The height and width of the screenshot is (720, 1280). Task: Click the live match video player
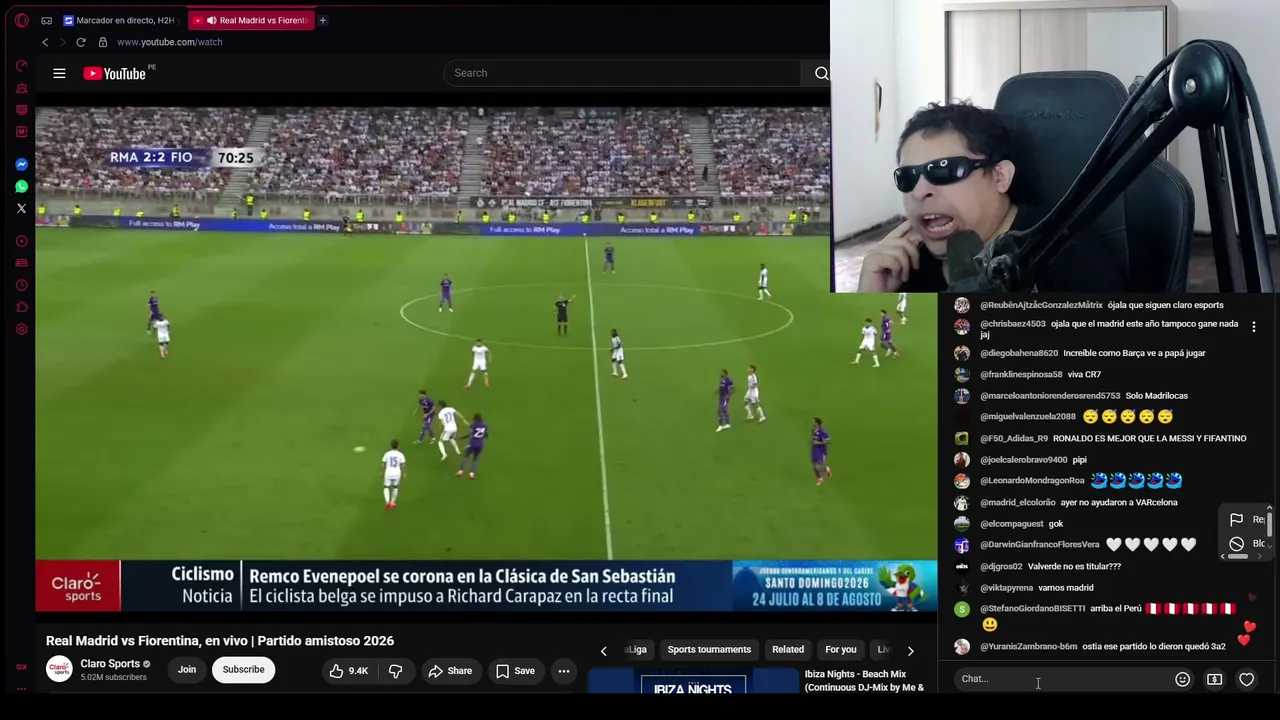(x=486, y=359)
